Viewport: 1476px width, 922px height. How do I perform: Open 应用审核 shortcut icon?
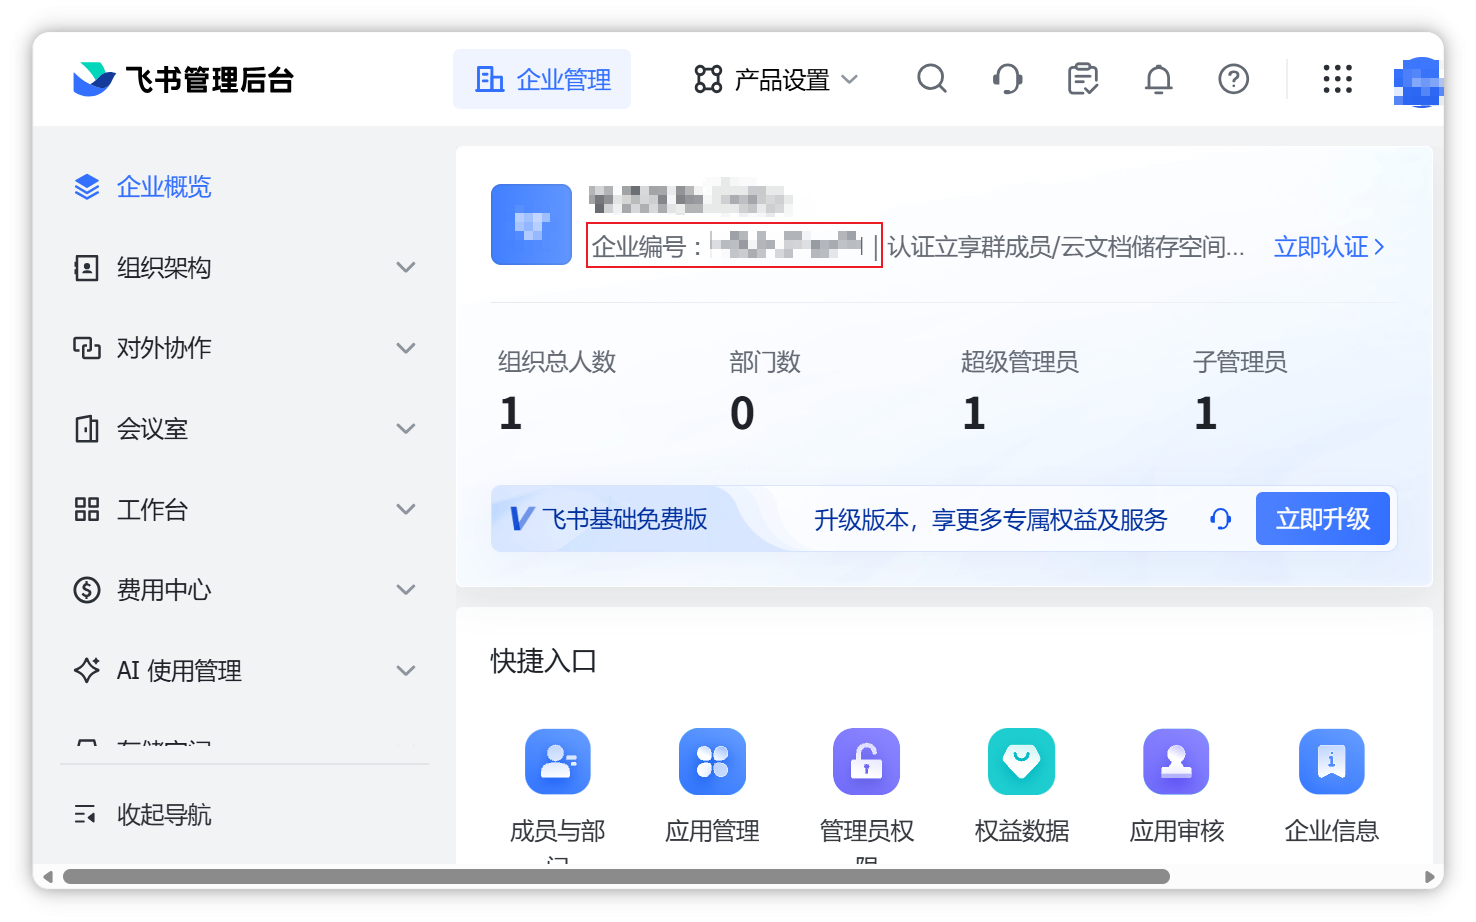(x=1176, y=761)
